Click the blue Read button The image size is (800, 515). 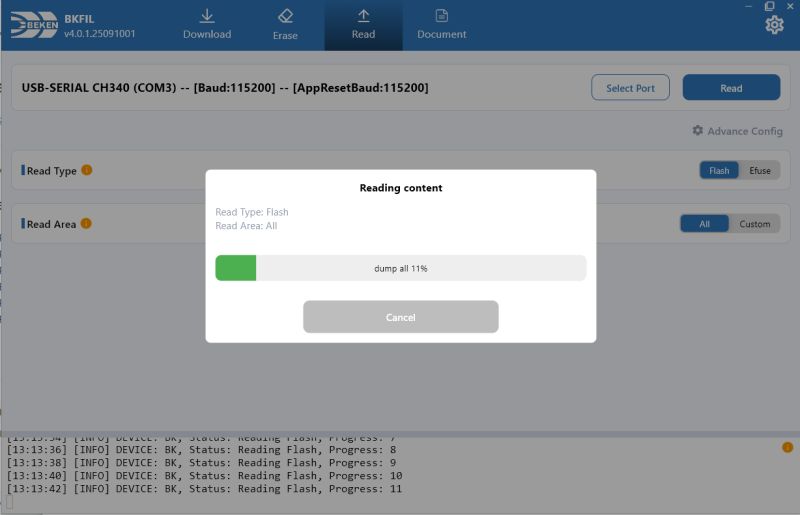pyautogui.click(x=731, y=88)
